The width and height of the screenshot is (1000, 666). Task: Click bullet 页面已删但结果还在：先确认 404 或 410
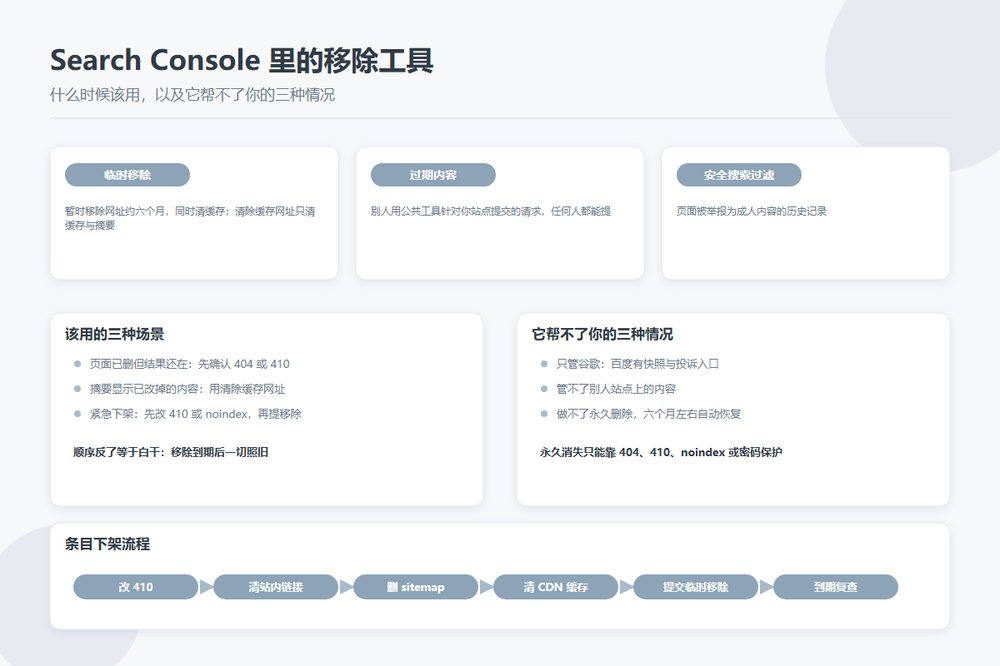pos(189,364)
